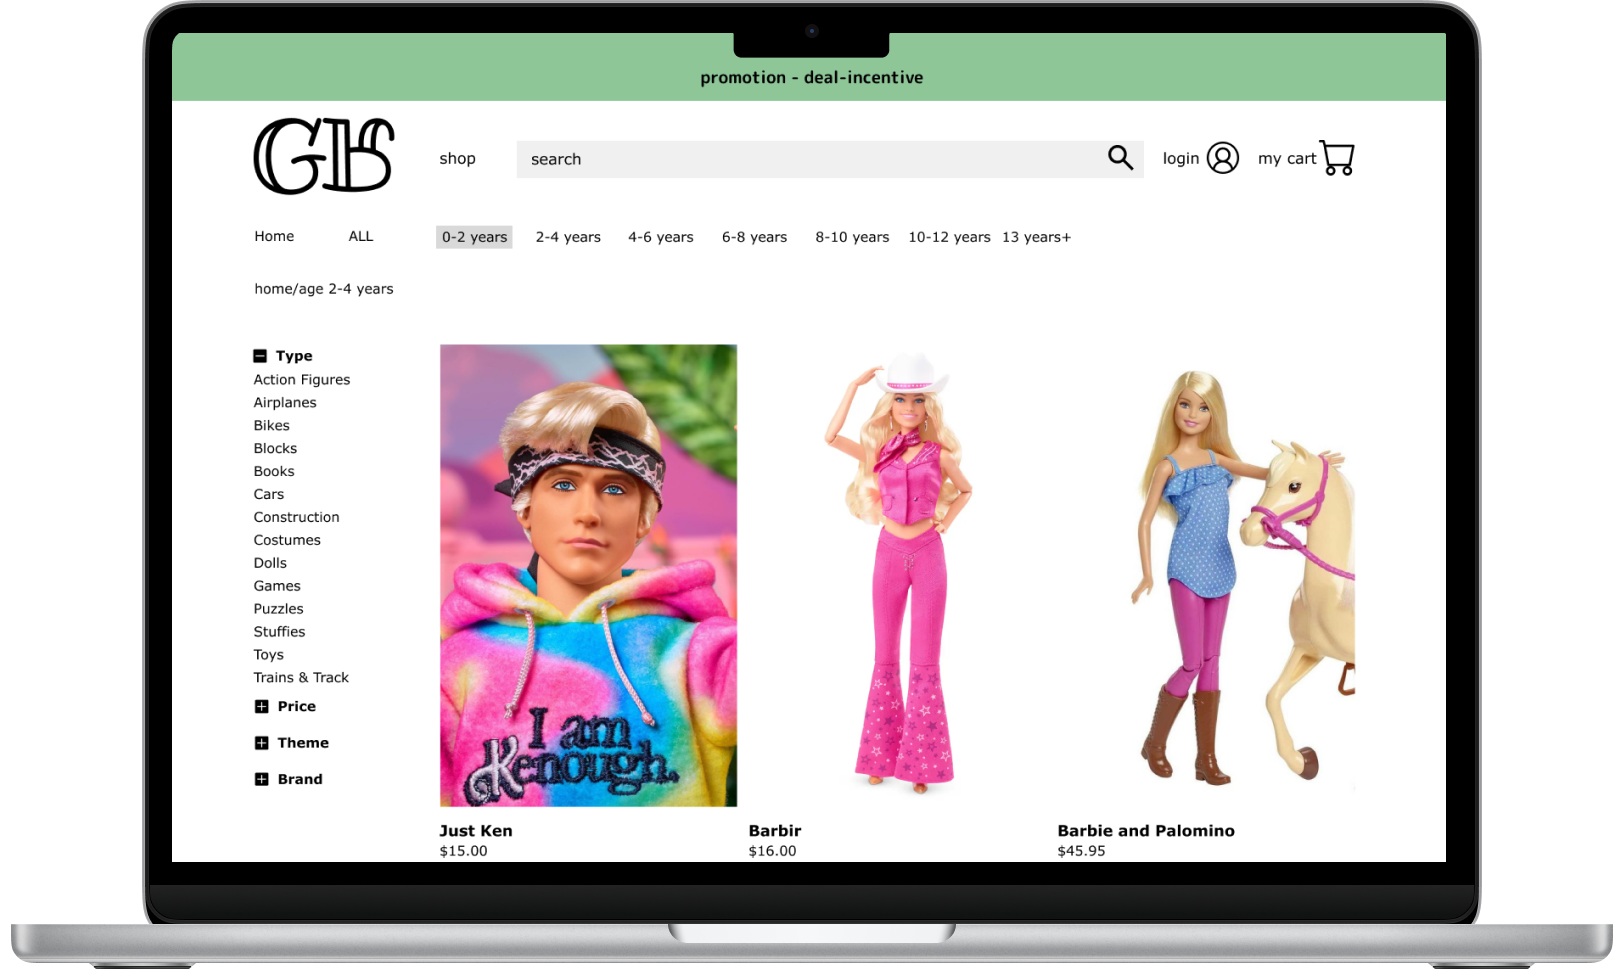Go to the Home page link
The image size is (1624, 969).
[274, 236]
